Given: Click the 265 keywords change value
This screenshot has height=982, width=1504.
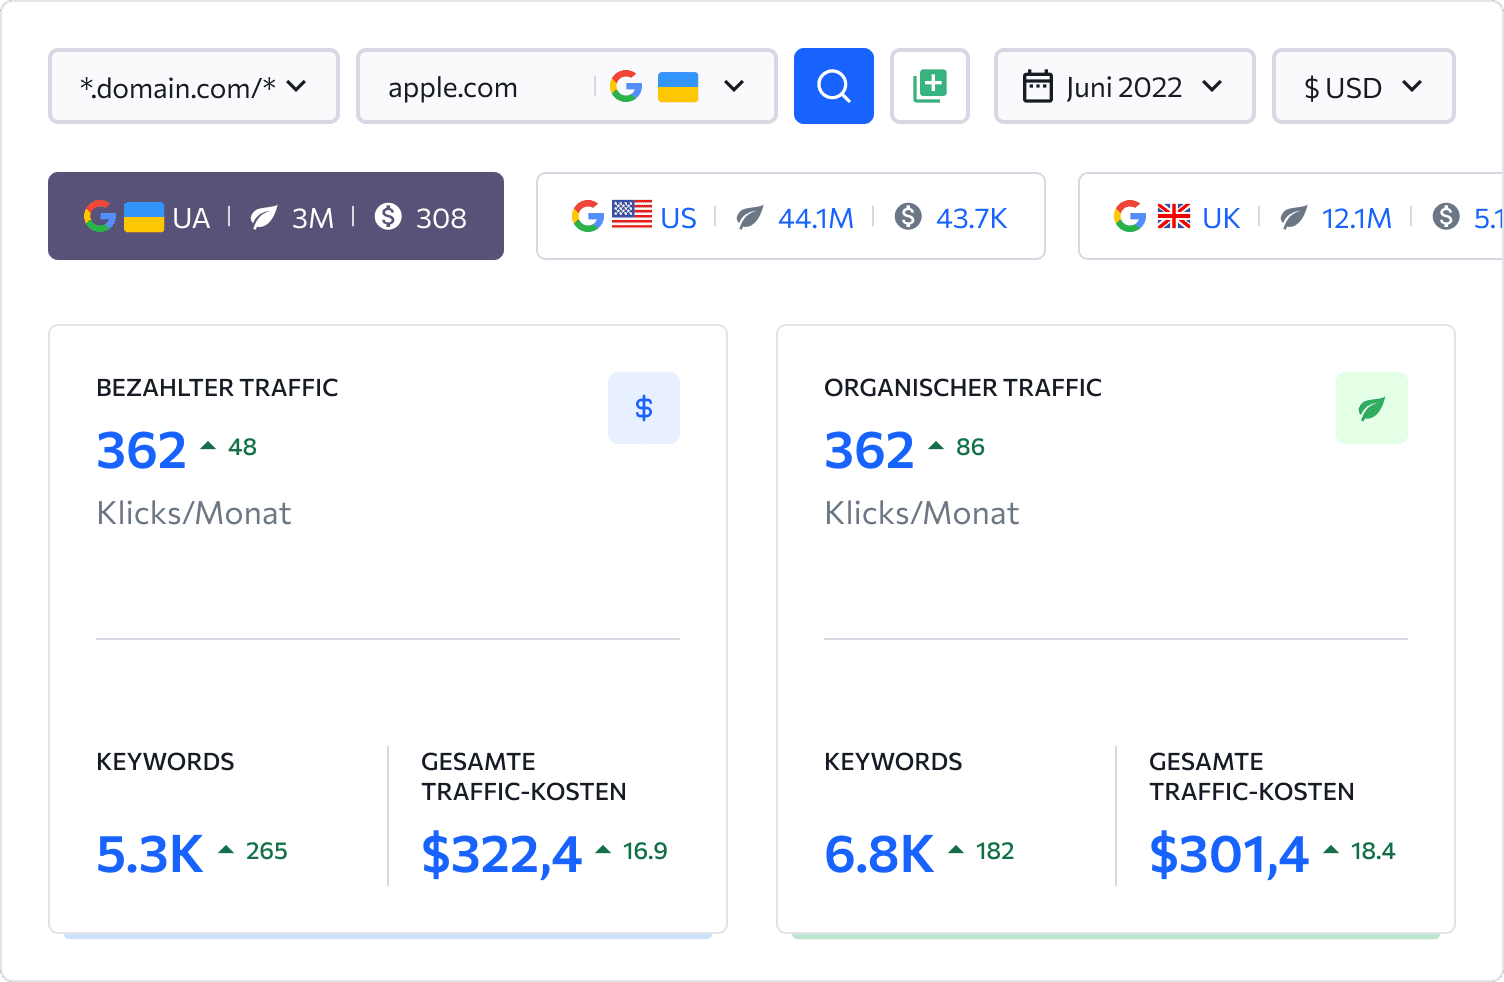Looking at the screenshot, I should [x=267, y=851].
